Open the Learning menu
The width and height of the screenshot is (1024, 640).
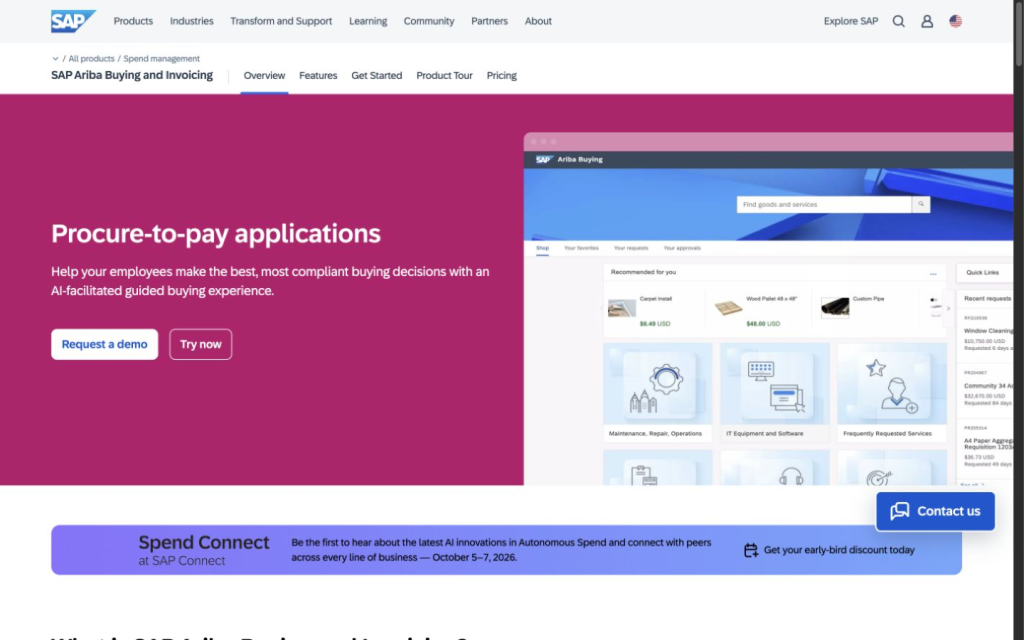point(368,21)
